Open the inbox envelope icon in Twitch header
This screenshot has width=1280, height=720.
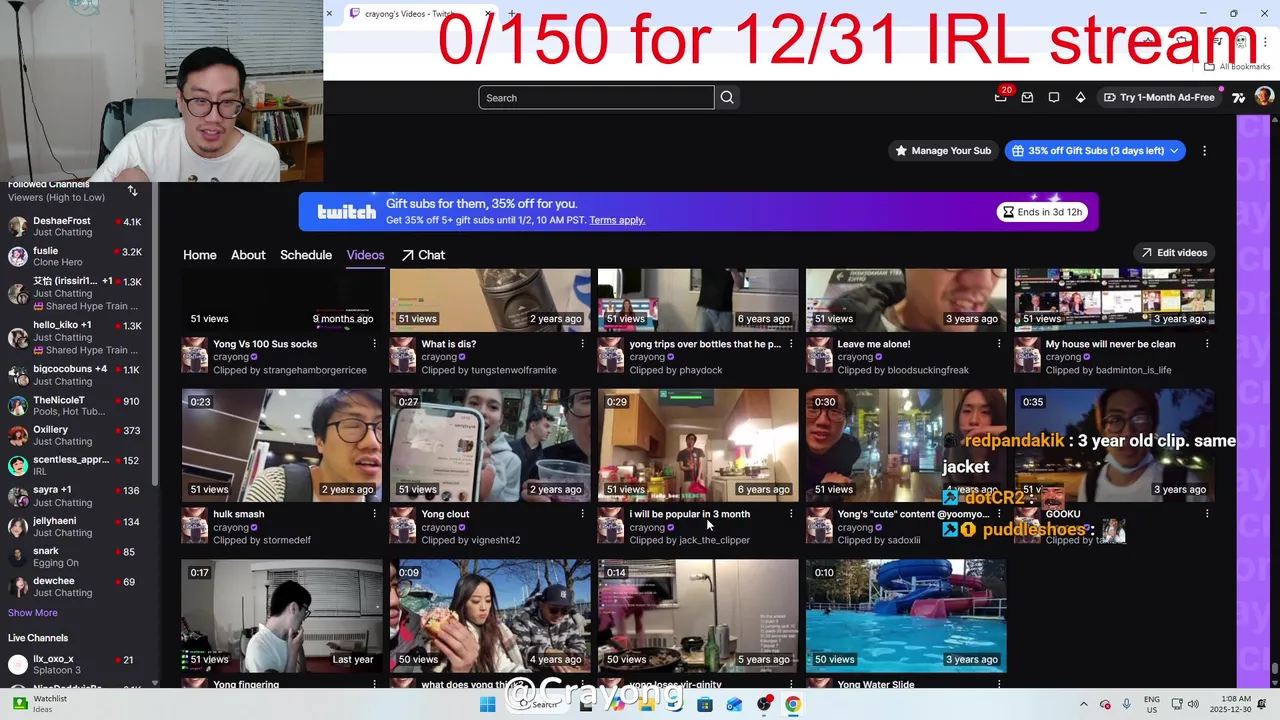tap(1027, 97)
